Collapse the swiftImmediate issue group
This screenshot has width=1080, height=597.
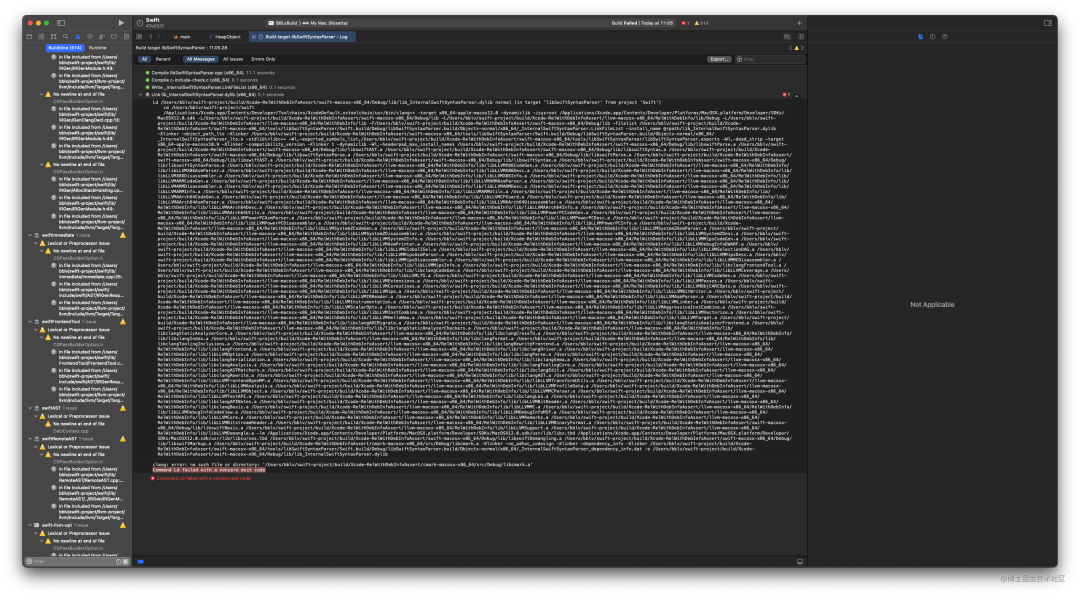tap(30, 235)
